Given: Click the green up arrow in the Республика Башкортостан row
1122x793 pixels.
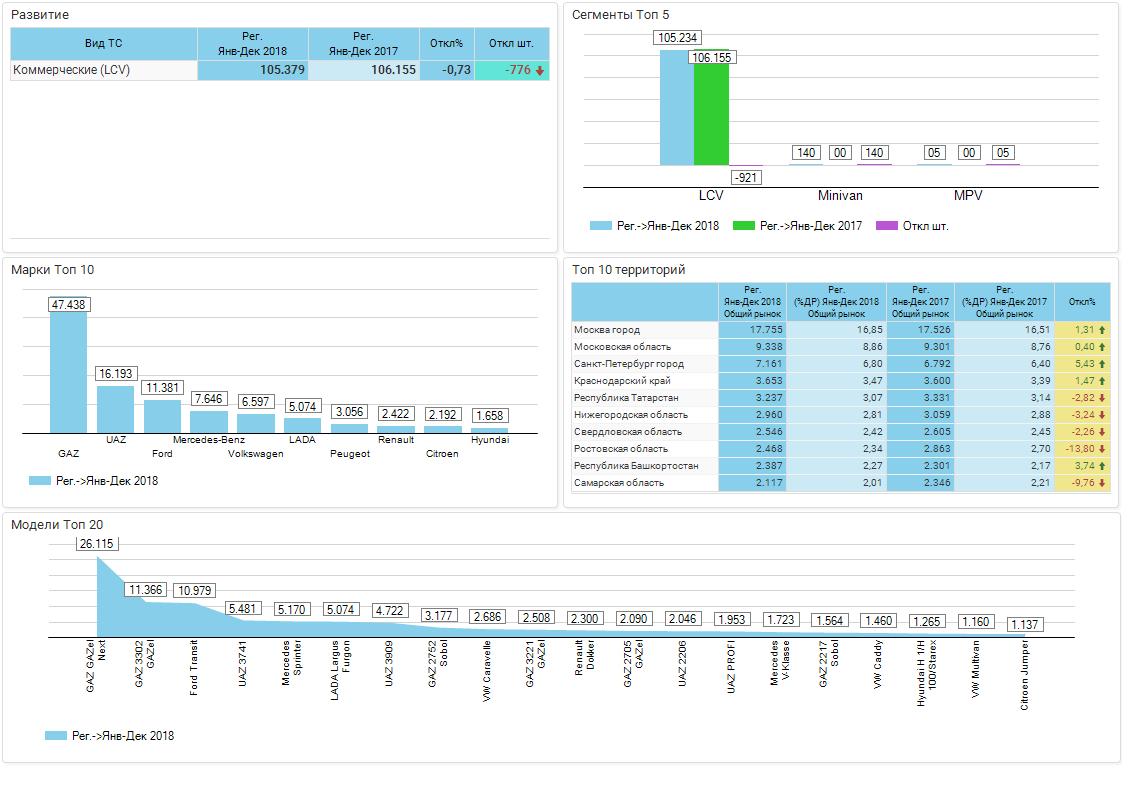Looking at the screenshot, I should [1102, 466].
